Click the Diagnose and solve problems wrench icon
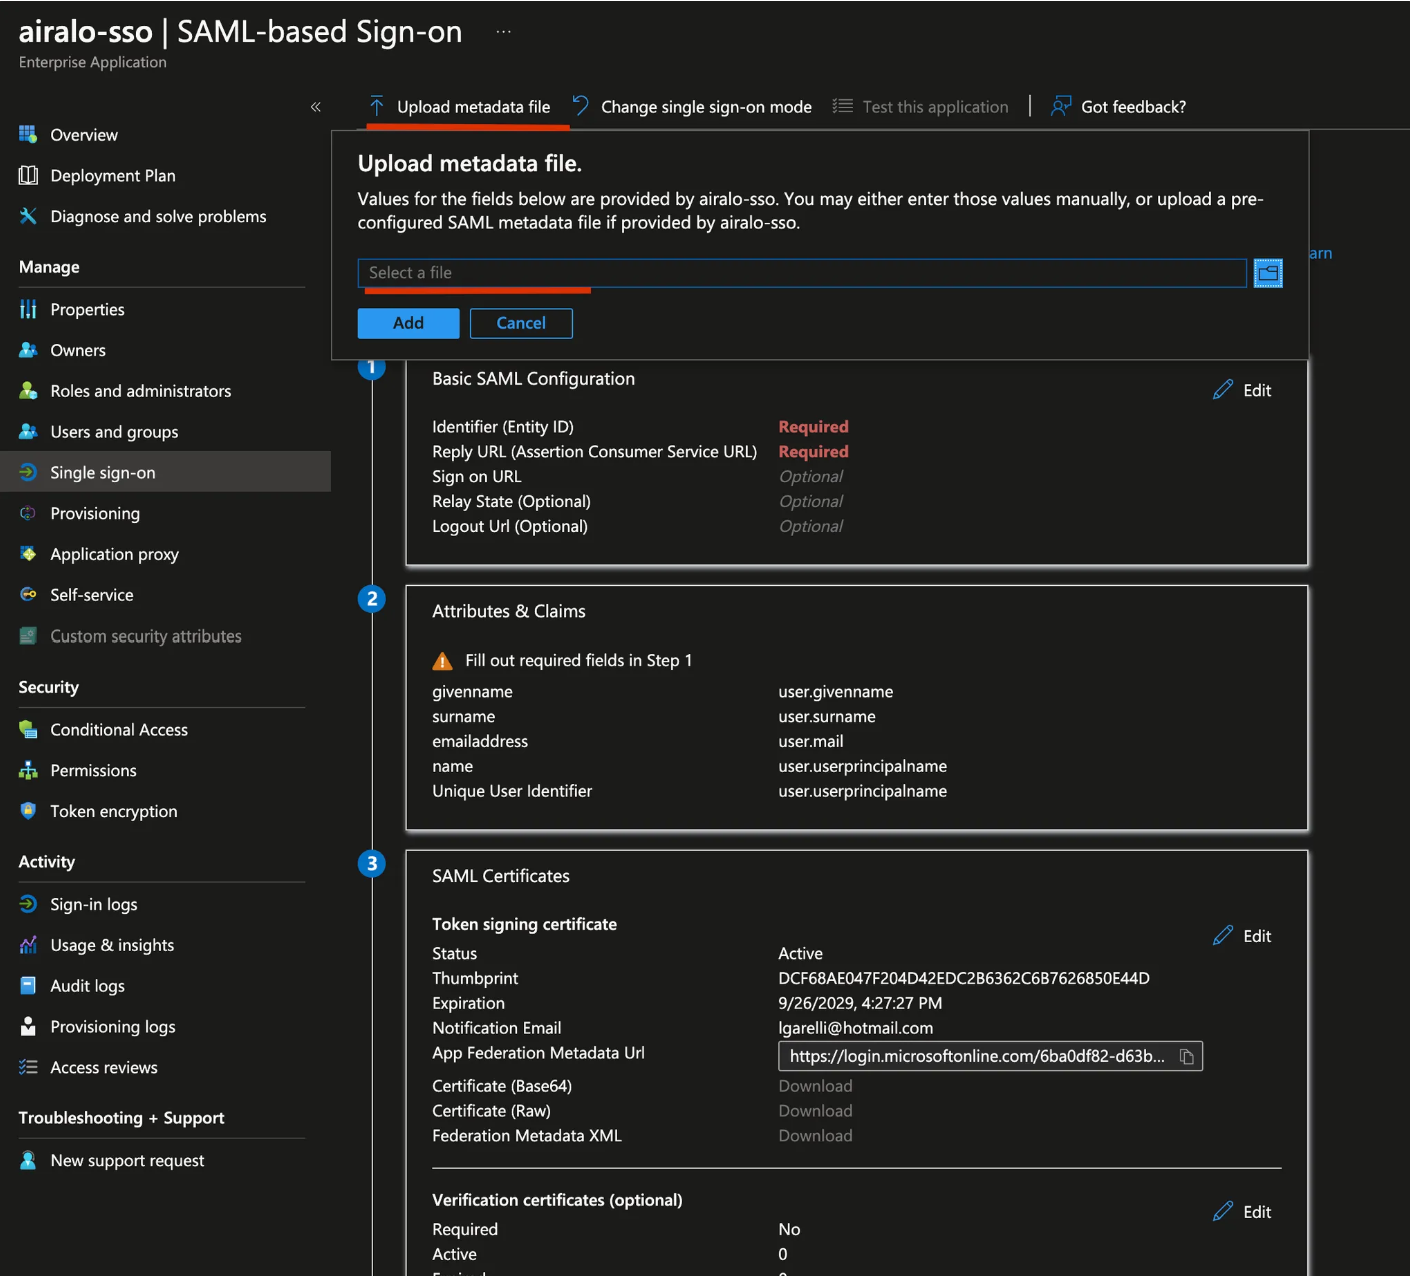Screen dimensions: 1410x1276 (28, 216)
